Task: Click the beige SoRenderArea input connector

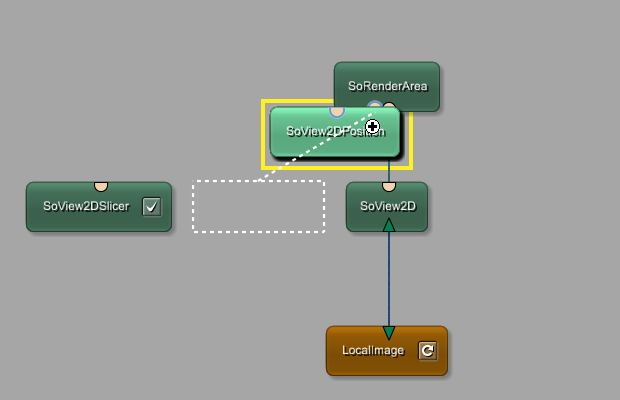Action: pos(390,107)
